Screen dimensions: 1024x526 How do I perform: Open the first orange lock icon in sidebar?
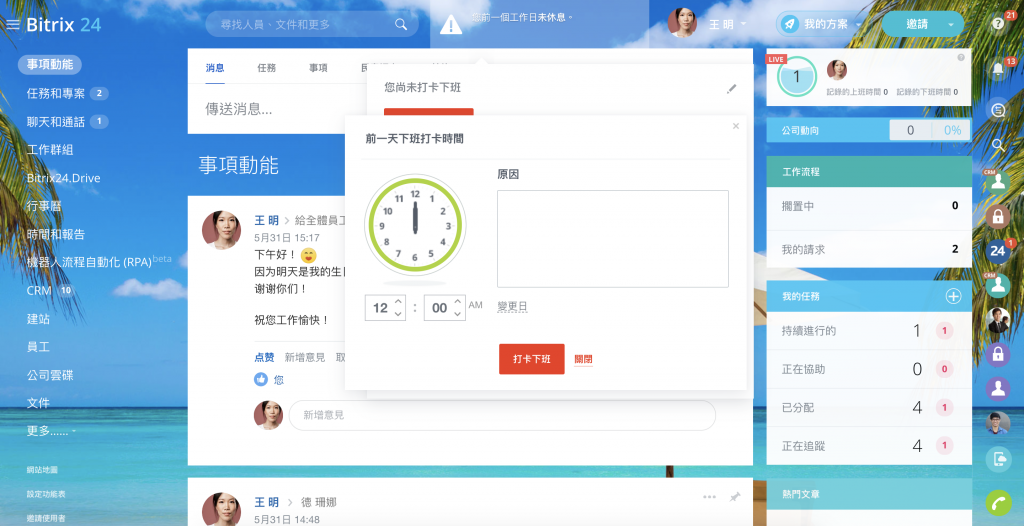click(x=998, y=216)
